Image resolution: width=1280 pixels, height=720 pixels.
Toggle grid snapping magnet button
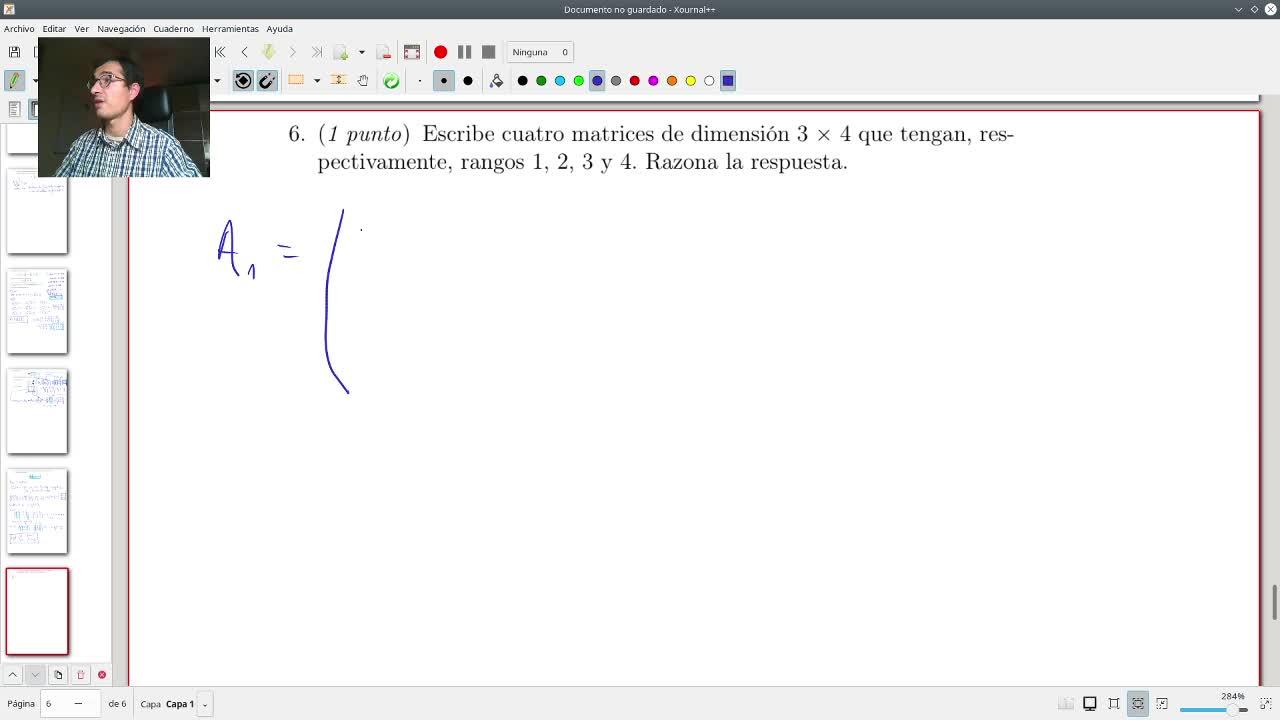click(x=267, y=81)
